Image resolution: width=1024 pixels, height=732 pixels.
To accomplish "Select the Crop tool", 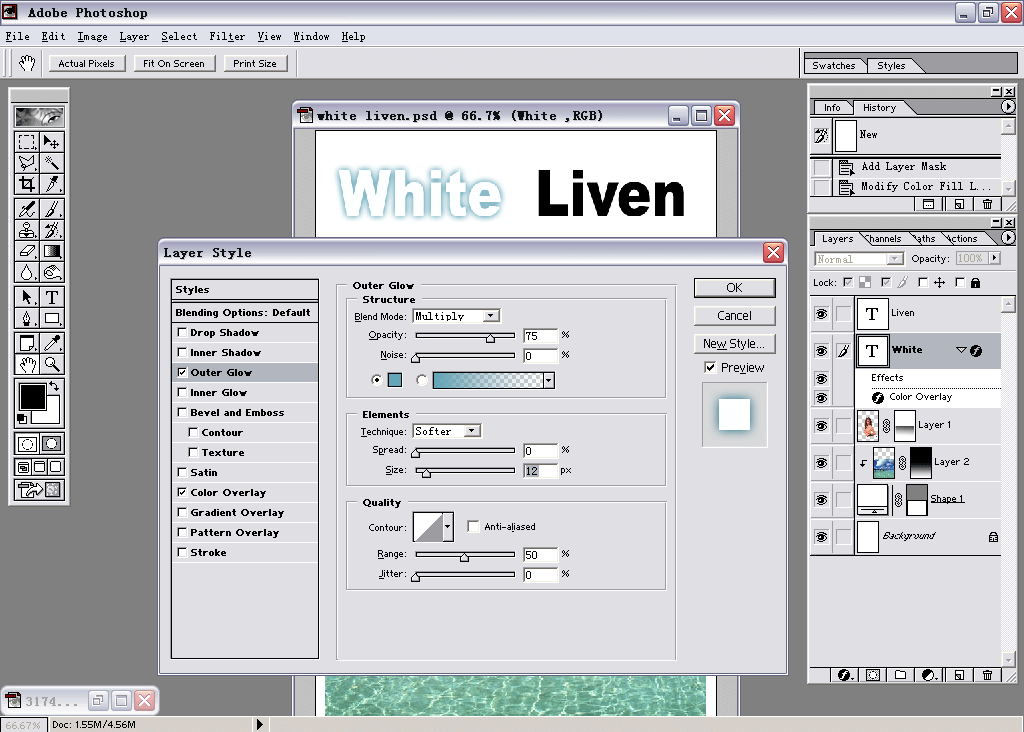I will tap(27, 183).
